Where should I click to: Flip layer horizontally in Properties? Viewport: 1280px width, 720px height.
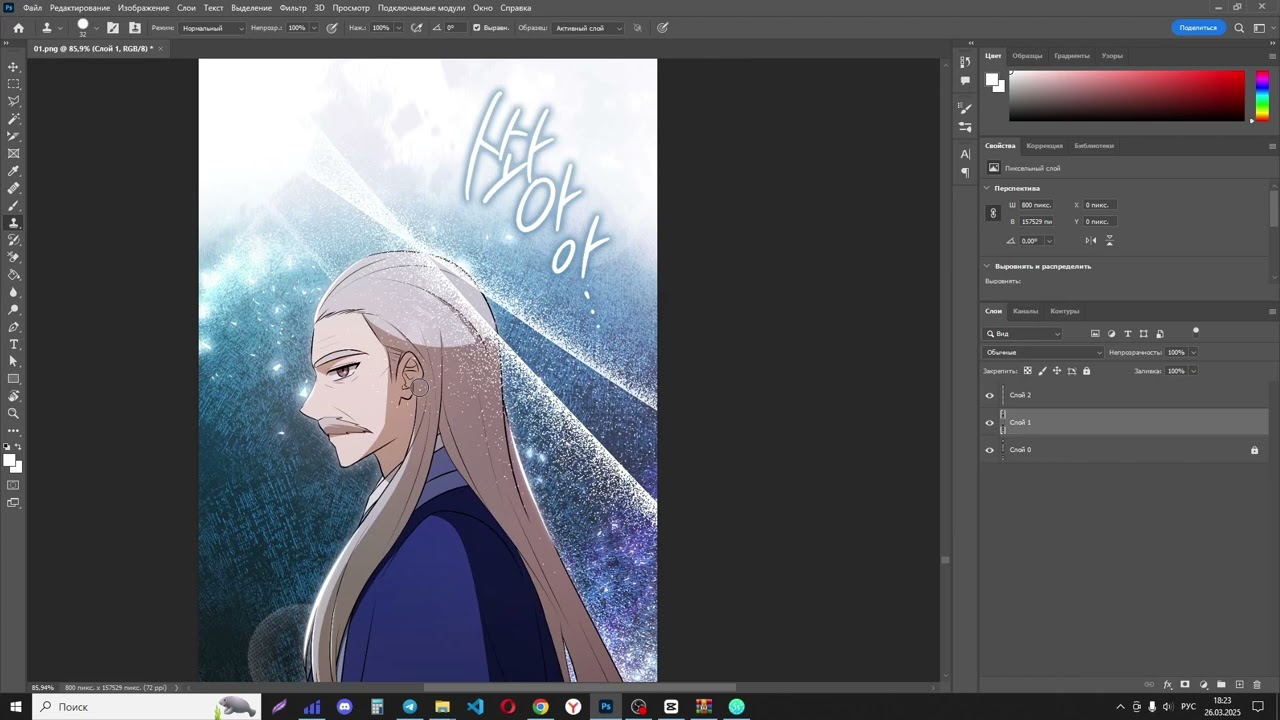[1091, 240]
